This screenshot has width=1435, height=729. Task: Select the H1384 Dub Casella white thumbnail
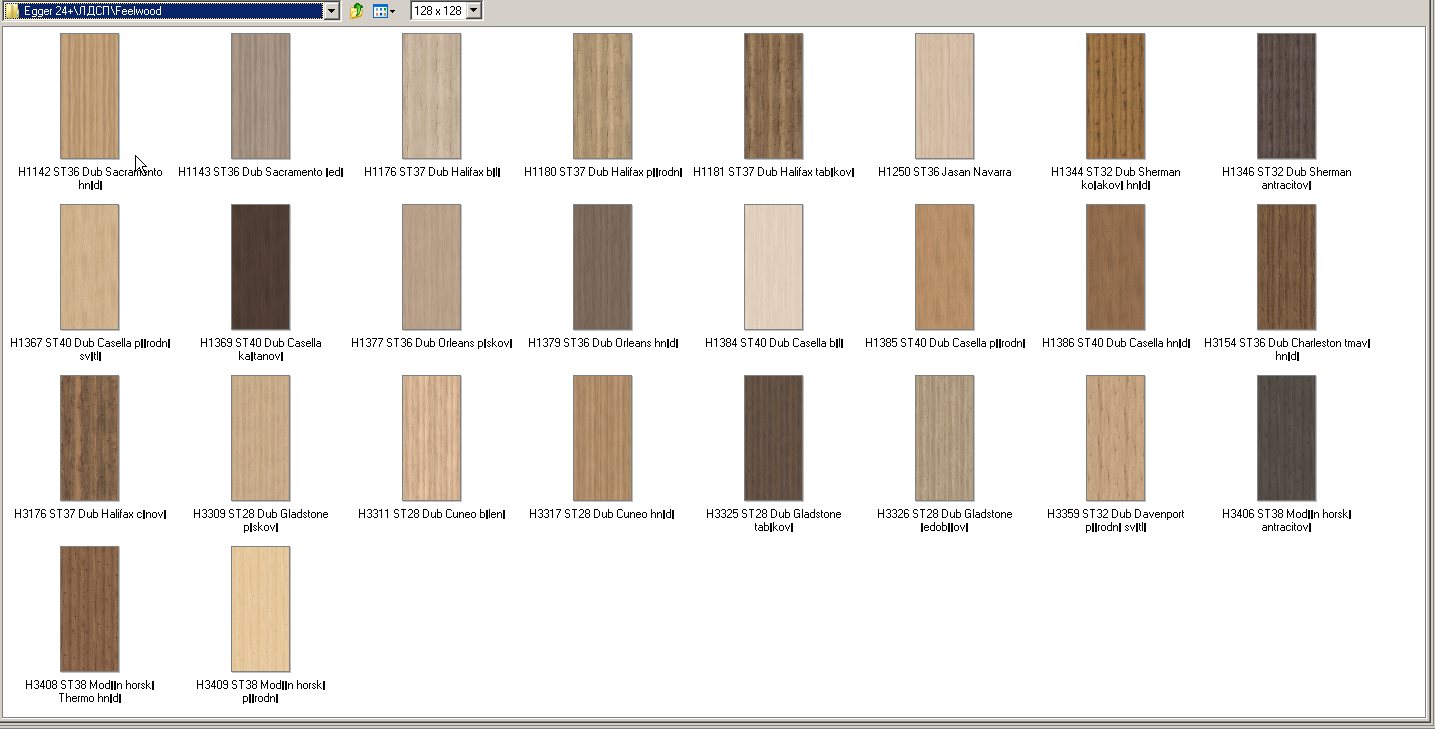[774, 267]
